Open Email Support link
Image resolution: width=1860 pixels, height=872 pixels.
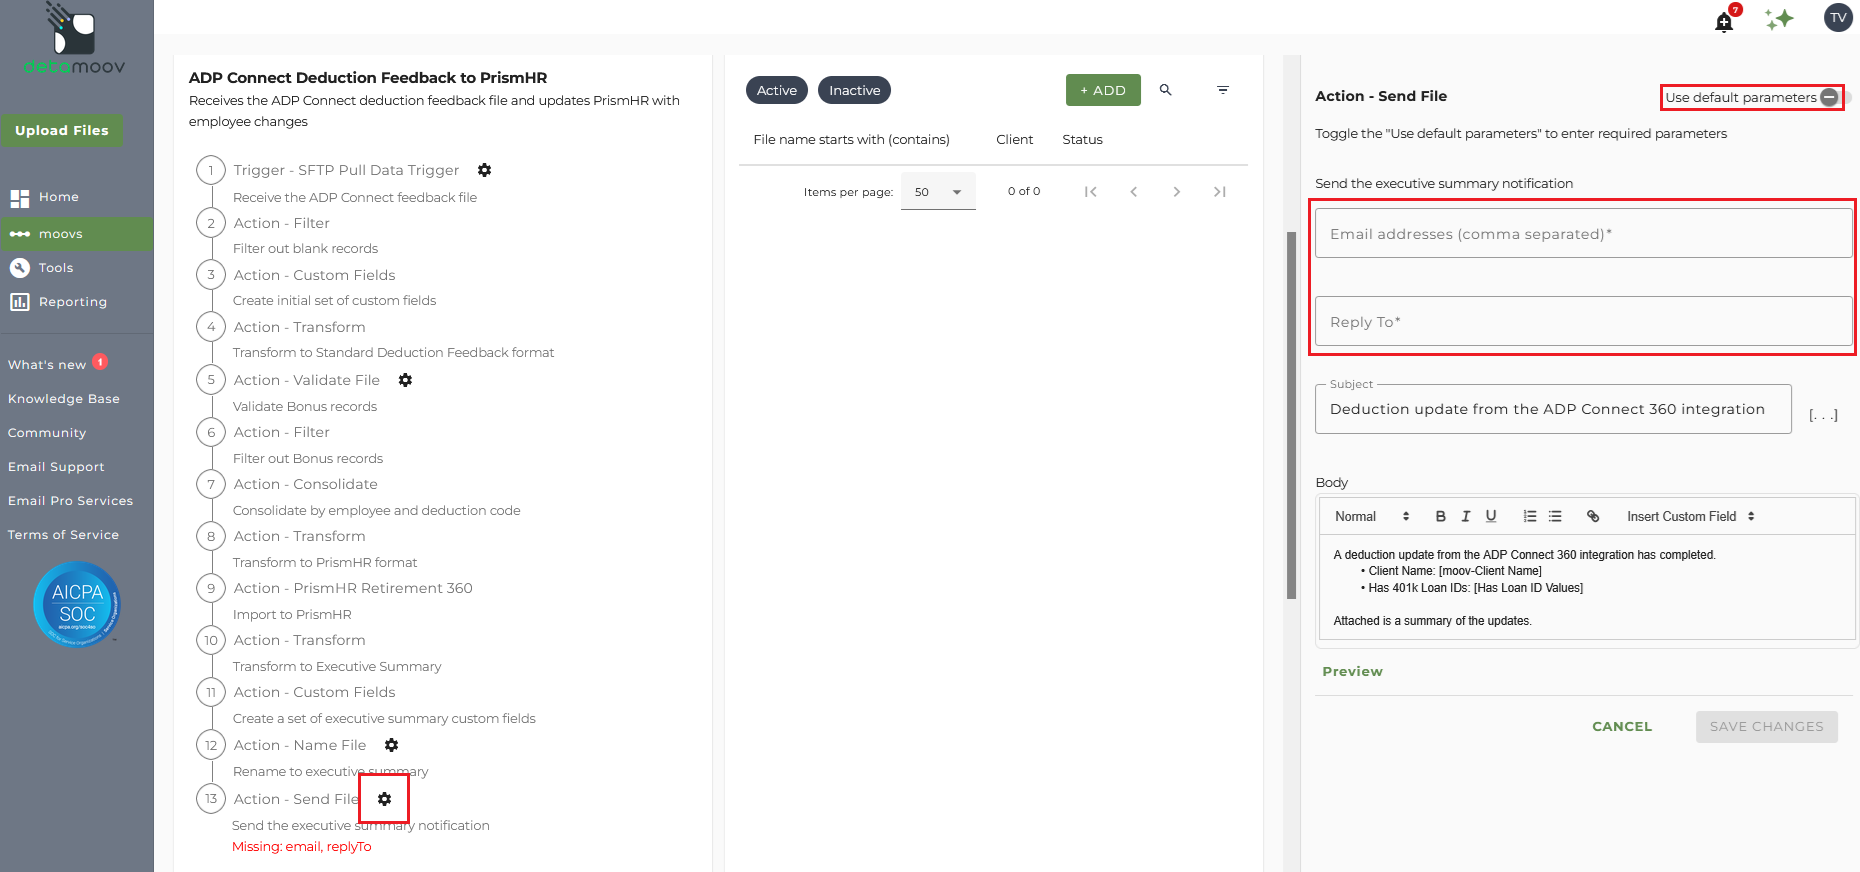(x=56, y=467)
